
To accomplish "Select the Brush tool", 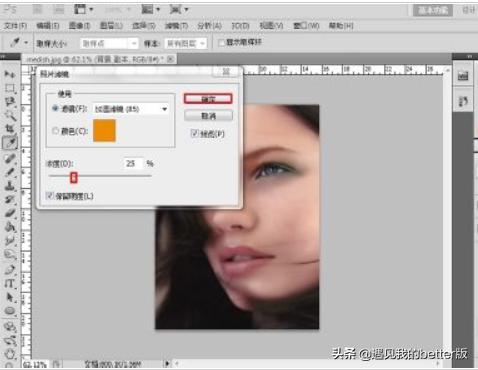I will click(10, 172).
